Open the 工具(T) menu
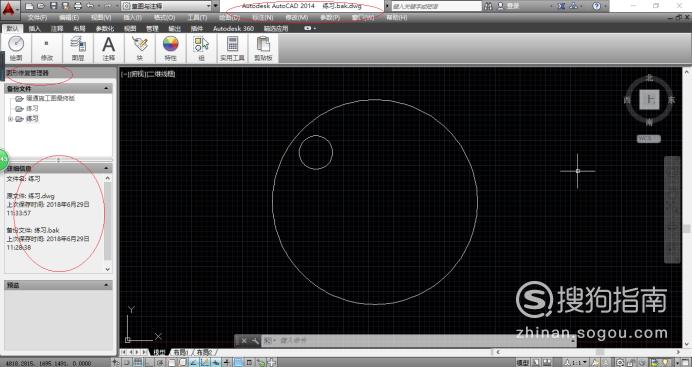Screen dimensions: 692x367 click(x=197, y=18)
